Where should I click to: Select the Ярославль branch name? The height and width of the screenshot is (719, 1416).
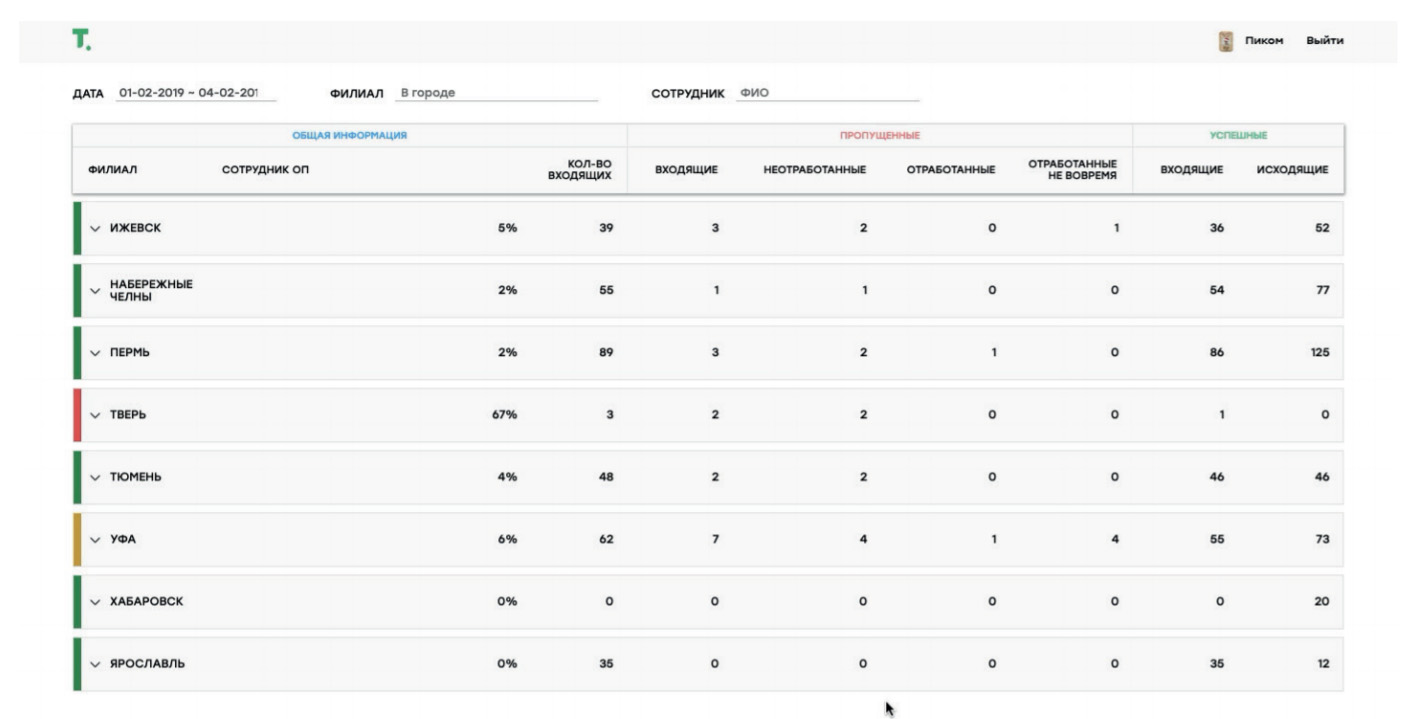[147, 664]
